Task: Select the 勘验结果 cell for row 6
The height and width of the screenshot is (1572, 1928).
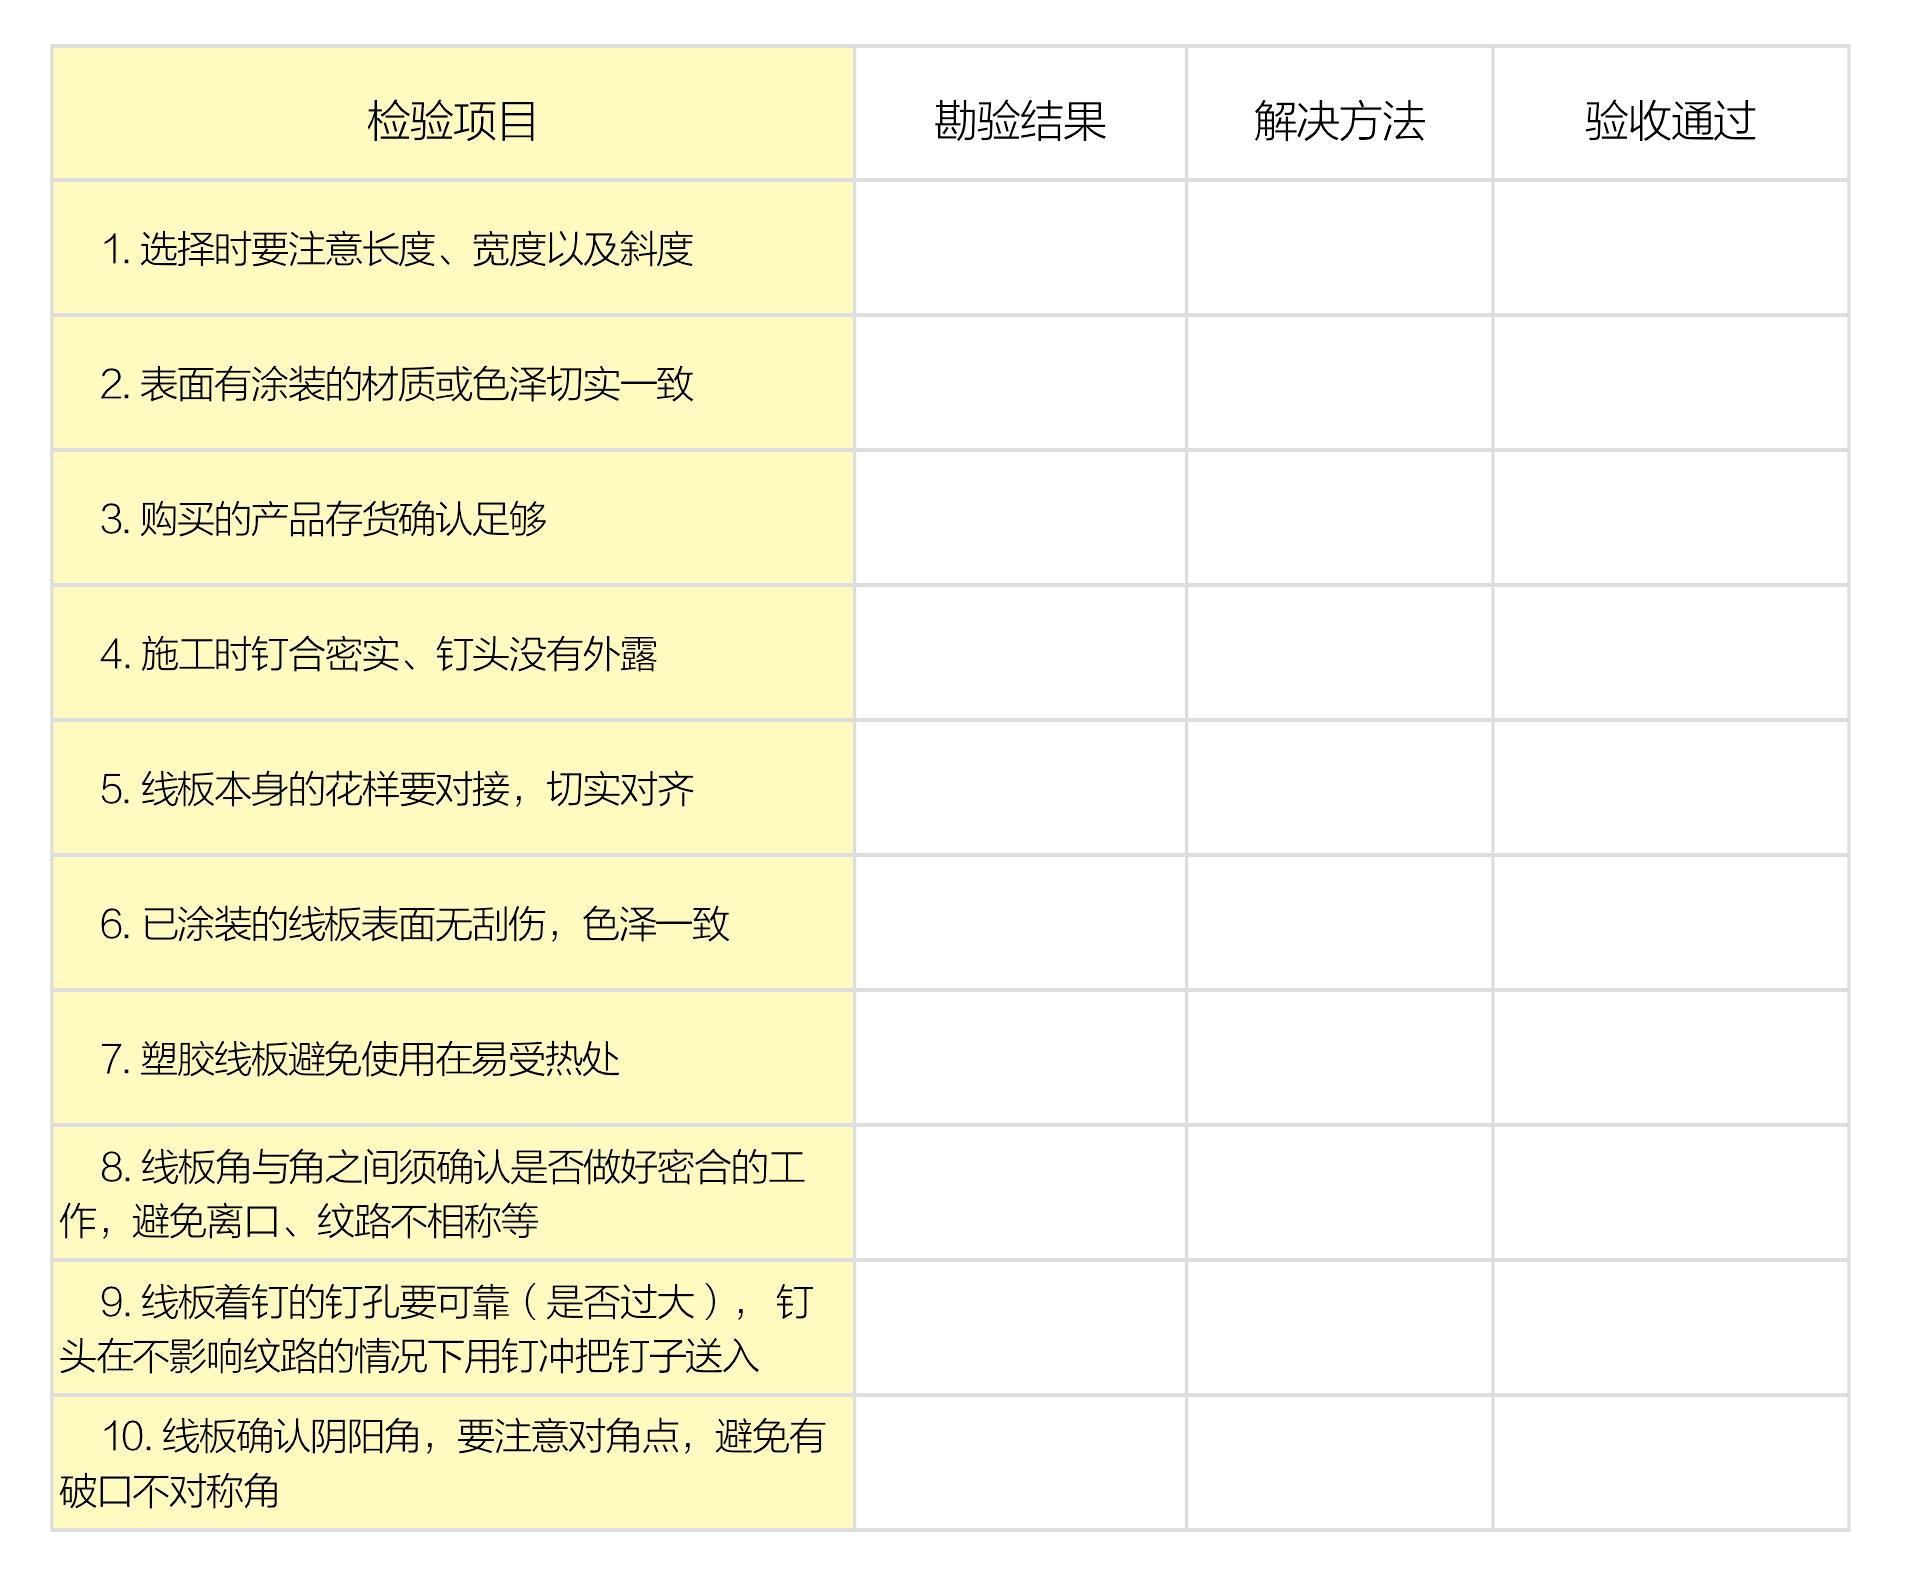Action: (1020, 923)
